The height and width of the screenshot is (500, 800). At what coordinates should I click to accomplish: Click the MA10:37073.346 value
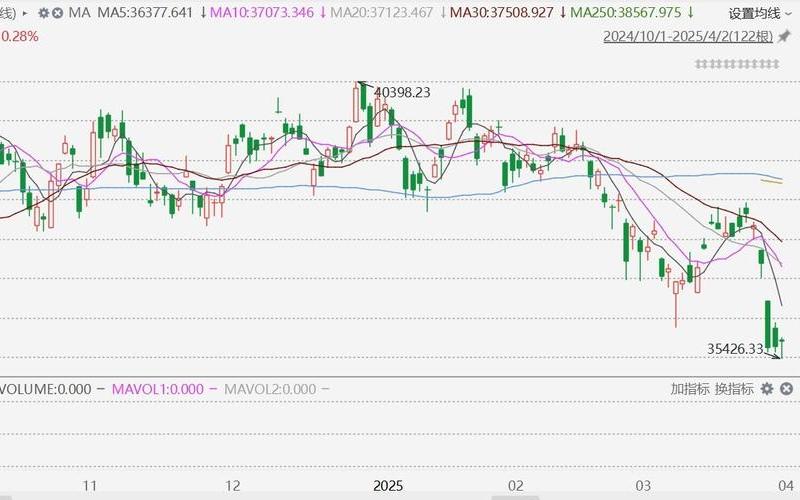pos(262,13)
